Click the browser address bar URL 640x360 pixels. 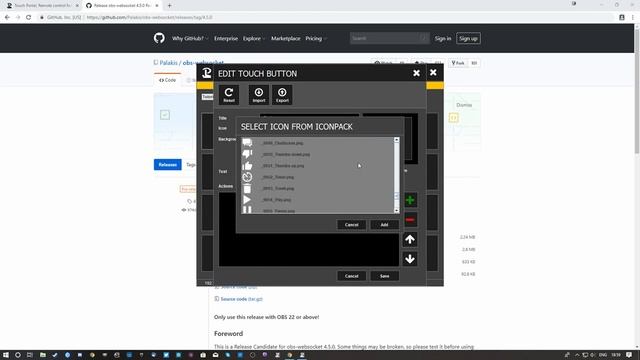(149, 18)
